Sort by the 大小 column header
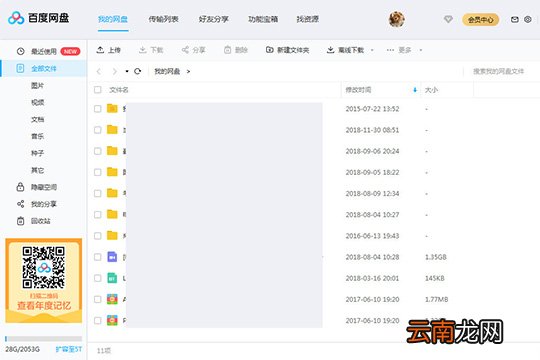 pyautogui.click(x=431, y=90)
